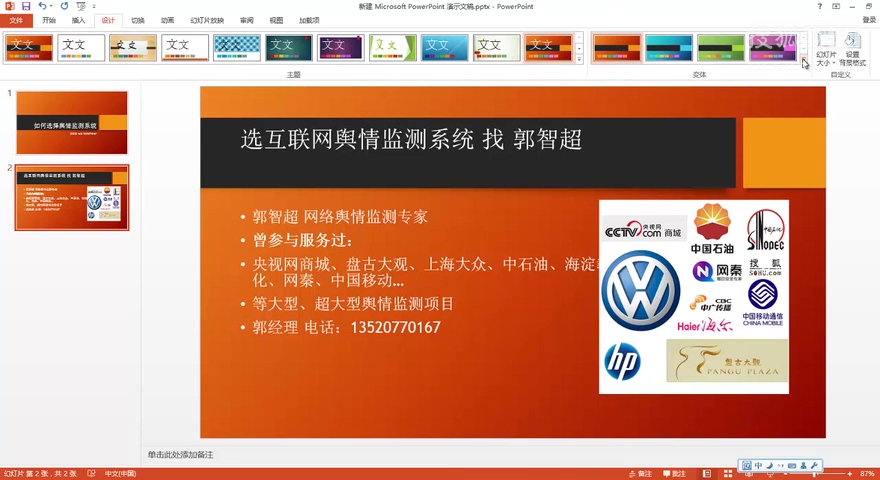Switch to the 插入 ribbon tab
This screenshot has height=480, width=880.
(x=78, y=21)
